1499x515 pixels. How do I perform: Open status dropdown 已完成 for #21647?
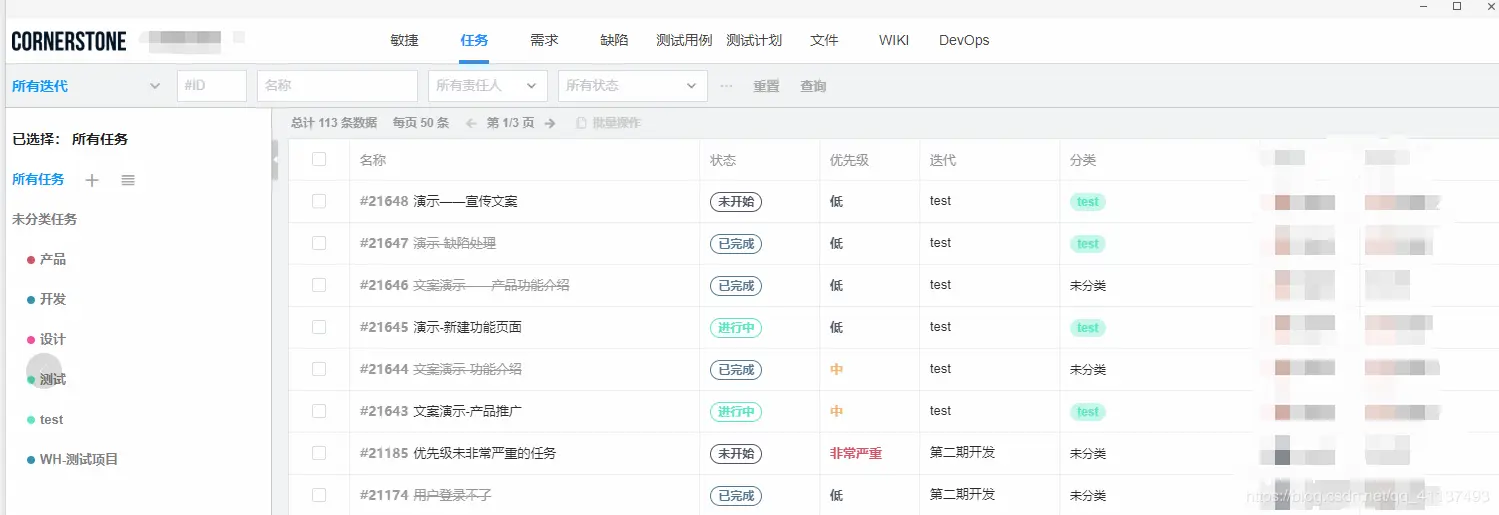click(736, 243)
